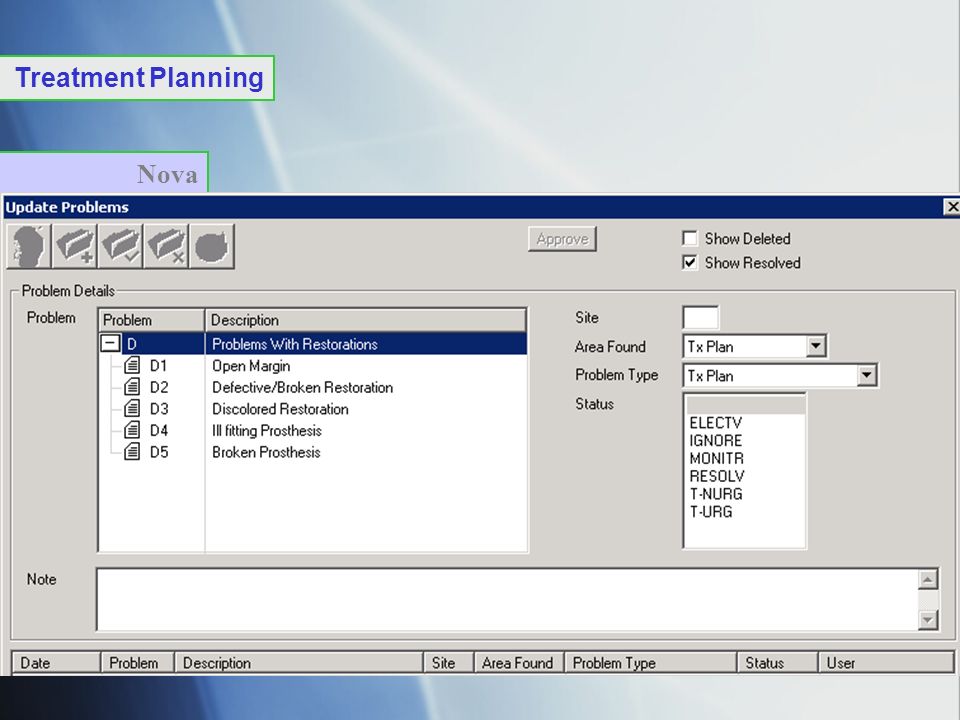Click bottom table Site column header
Image resolution: width=960 pixels, height=720 pixels.
point(449,662)
